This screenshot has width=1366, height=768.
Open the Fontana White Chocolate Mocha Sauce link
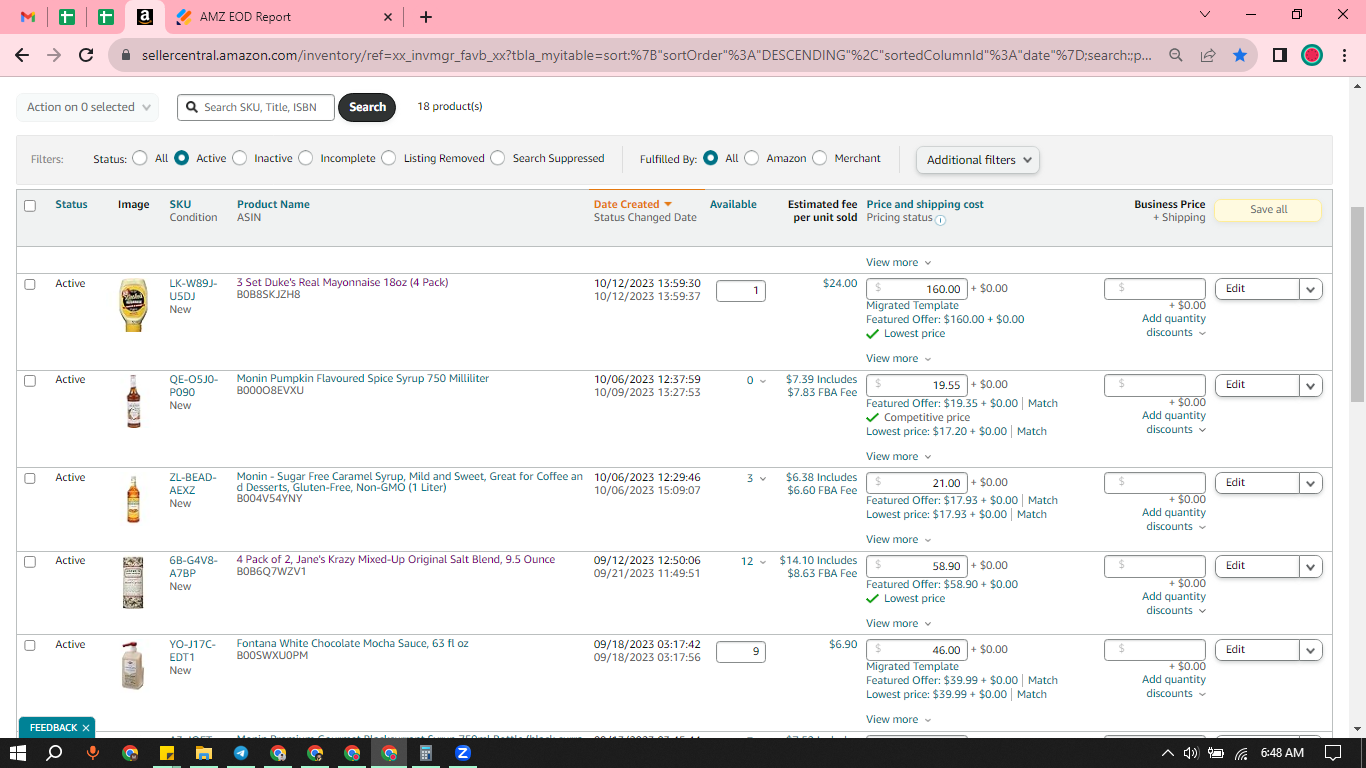352,644
